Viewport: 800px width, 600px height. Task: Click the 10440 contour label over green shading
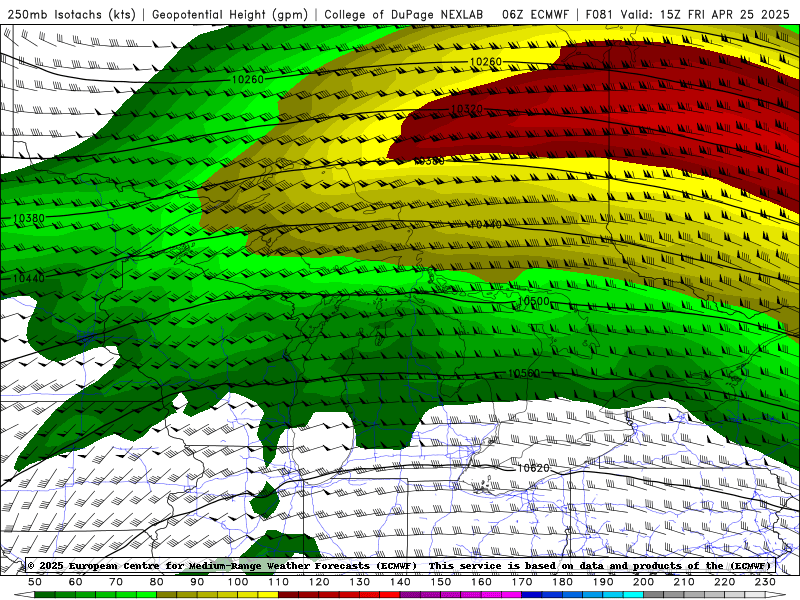pyautogui.click(x=29, y=278)
